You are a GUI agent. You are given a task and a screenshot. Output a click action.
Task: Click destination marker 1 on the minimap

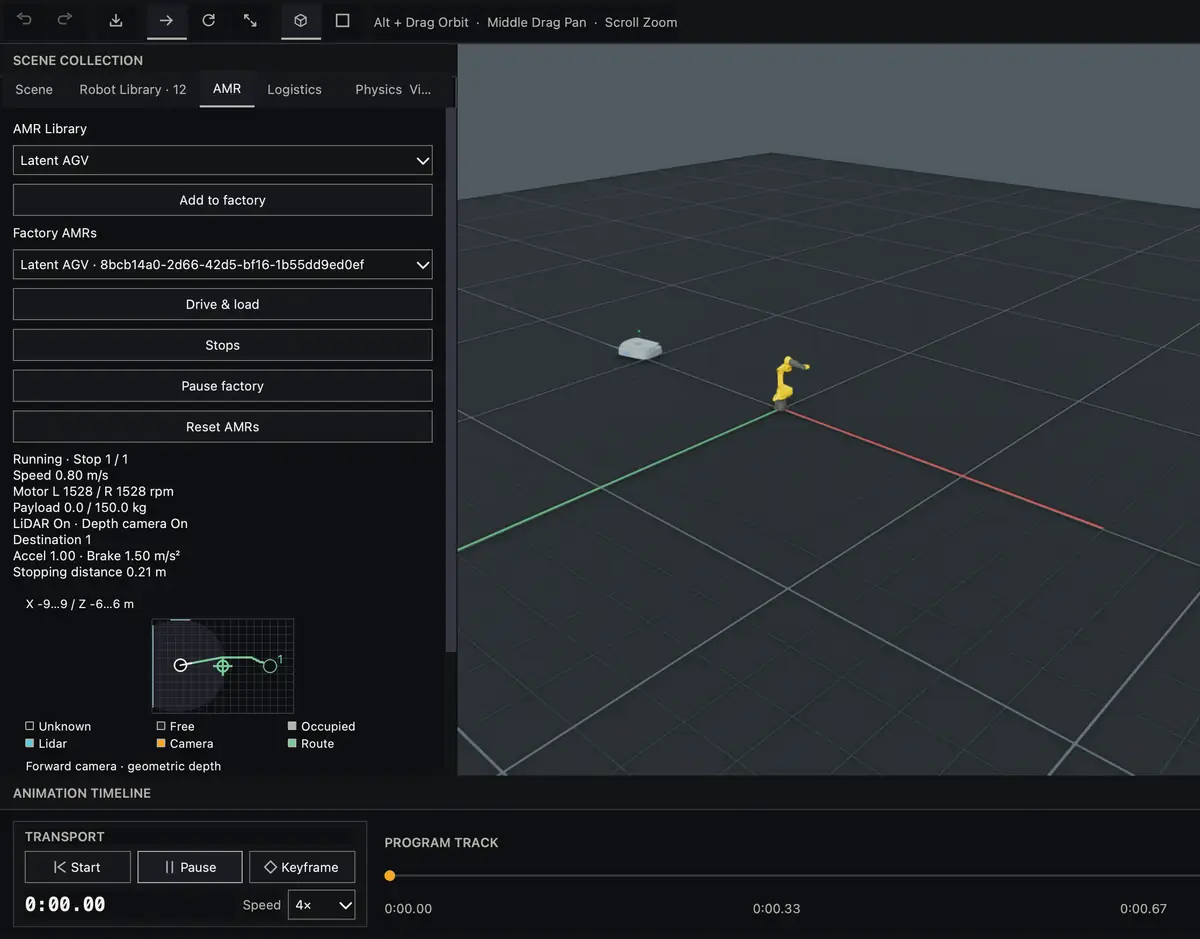270,665
